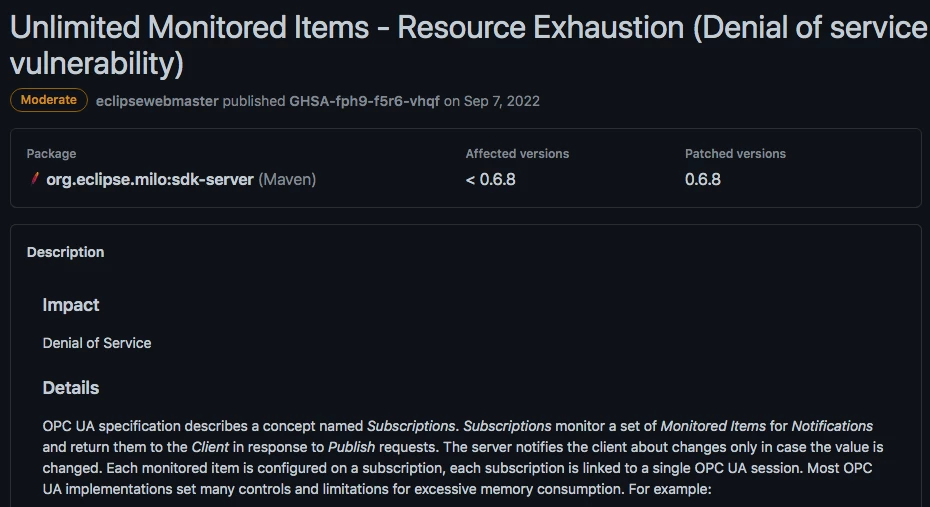Image resolution: width=930 pixels, height=507 pixels.
Task: Click the Sep 7, 2022 publish date
Action: click(x=502, y=101)
